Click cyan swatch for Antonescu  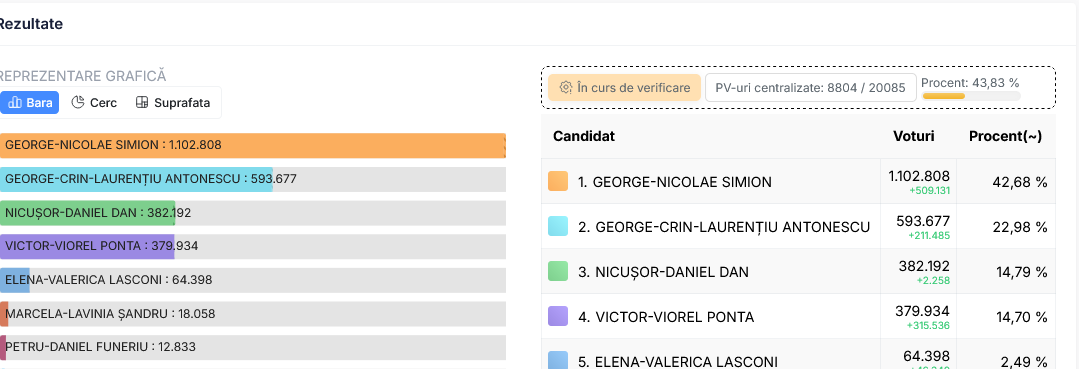pyautogui.click(x=558, y=226)
